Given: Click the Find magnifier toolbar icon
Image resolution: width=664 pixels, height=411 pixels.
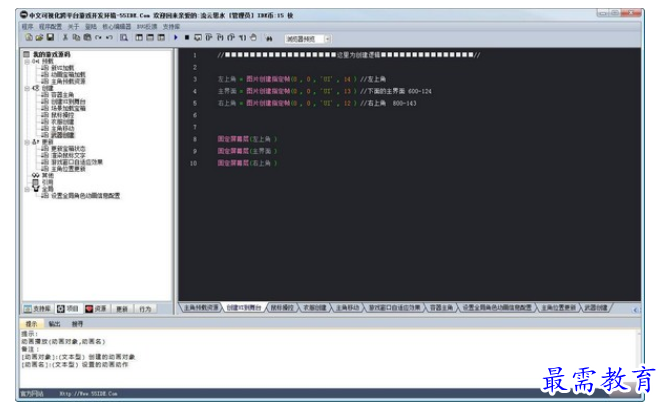Looking at the screenshot, I should click(124, 38).
